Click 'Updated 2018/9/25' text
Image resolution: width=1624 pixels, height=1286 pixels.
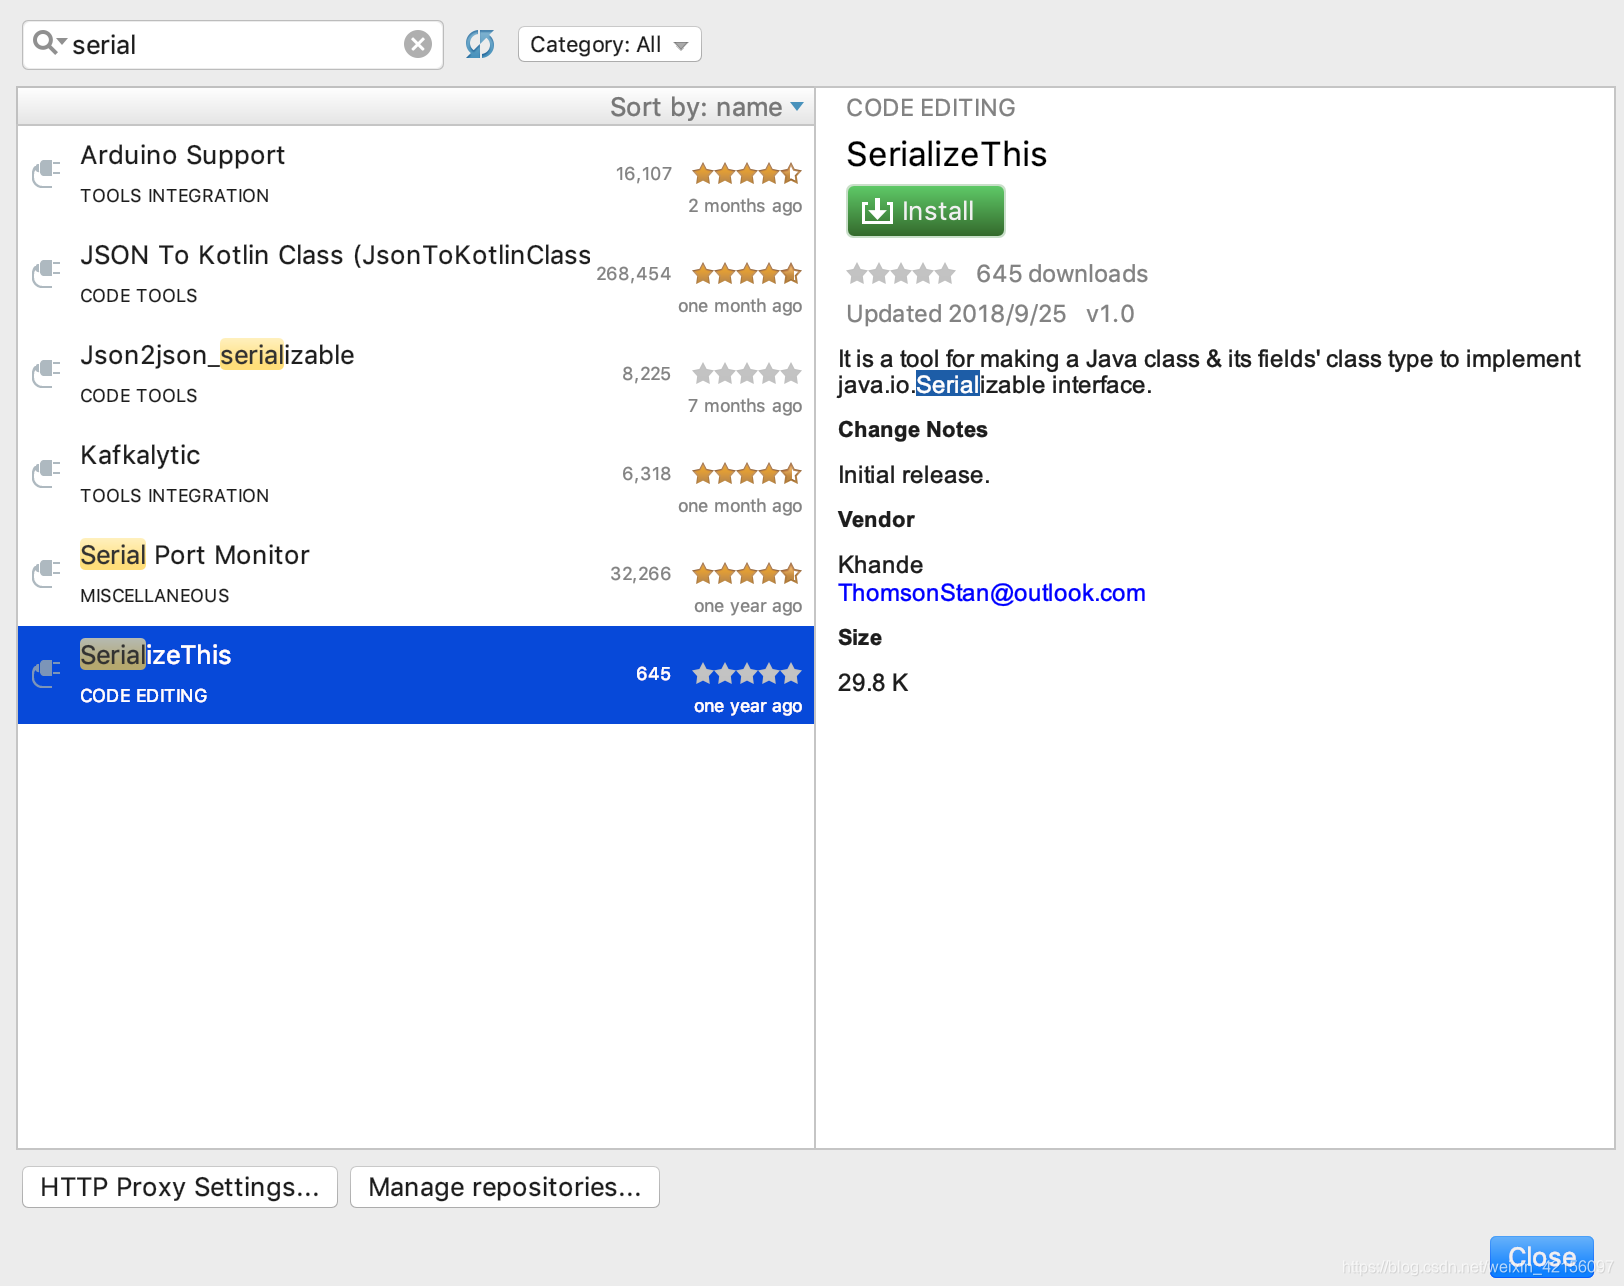click(956, 314)
